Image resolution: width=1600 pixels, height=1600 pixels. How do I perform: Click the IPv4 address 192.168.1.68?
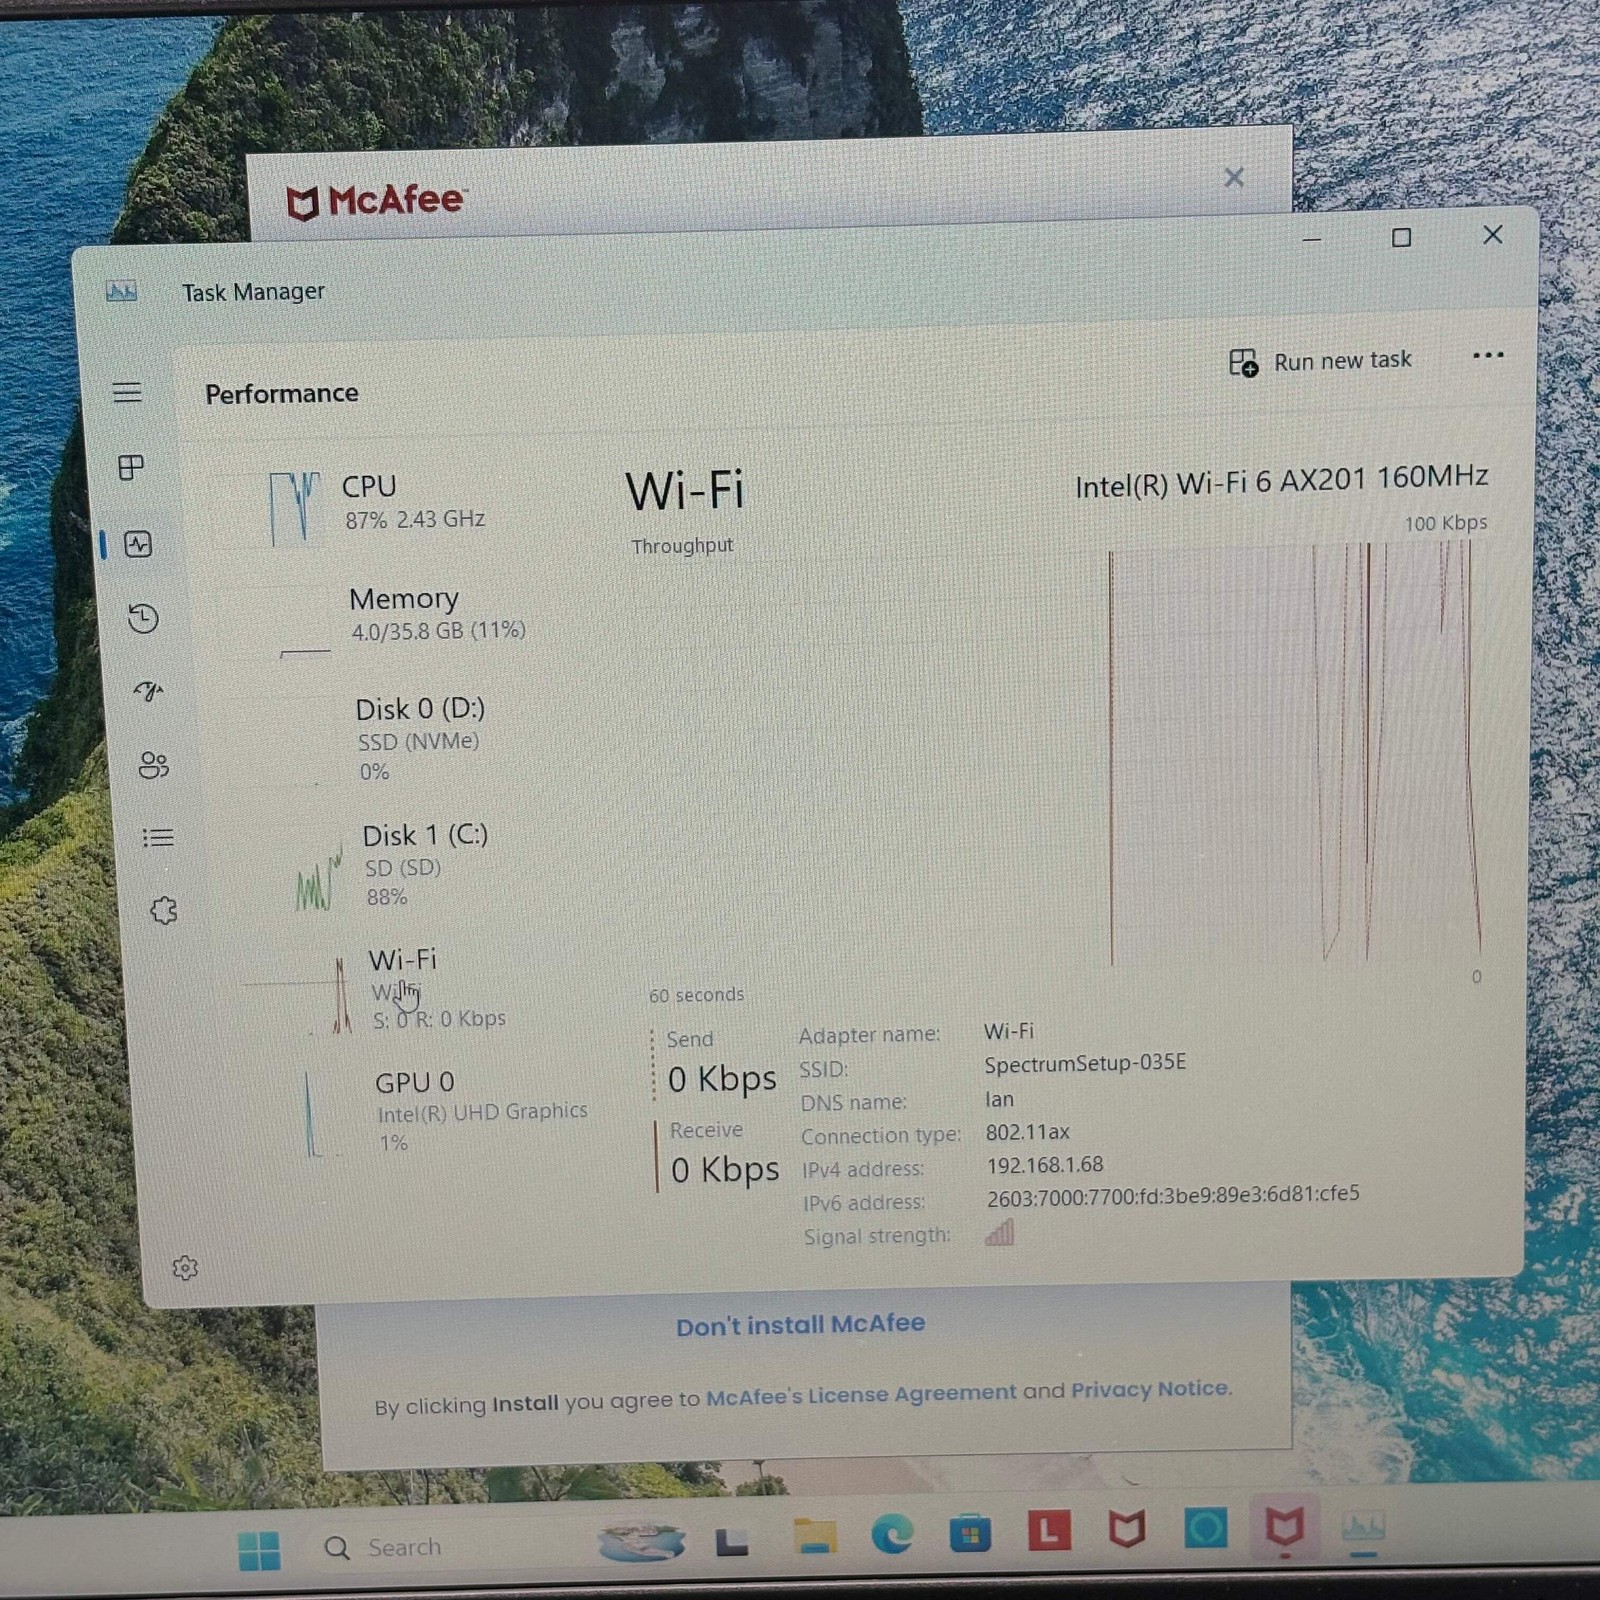pos(1045,1165)
